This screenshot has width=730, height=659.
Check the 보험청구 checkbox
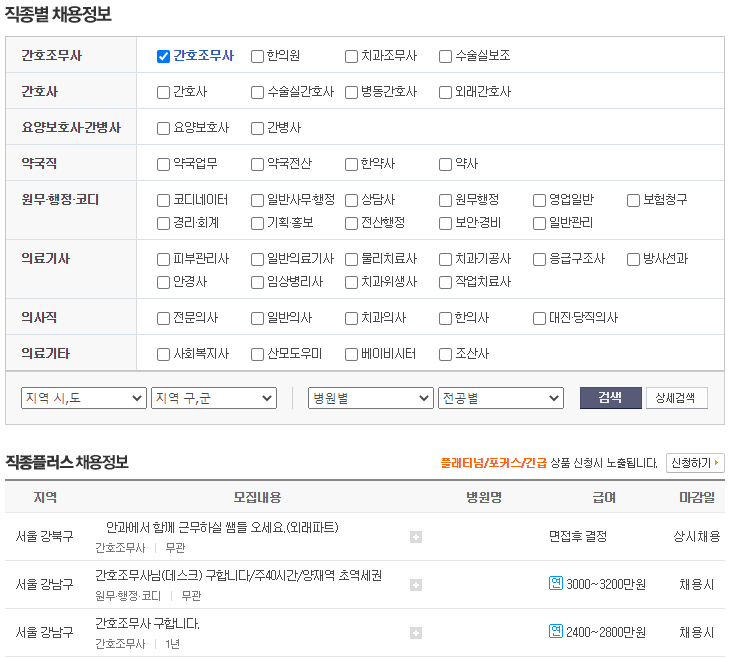click(634, 200)
